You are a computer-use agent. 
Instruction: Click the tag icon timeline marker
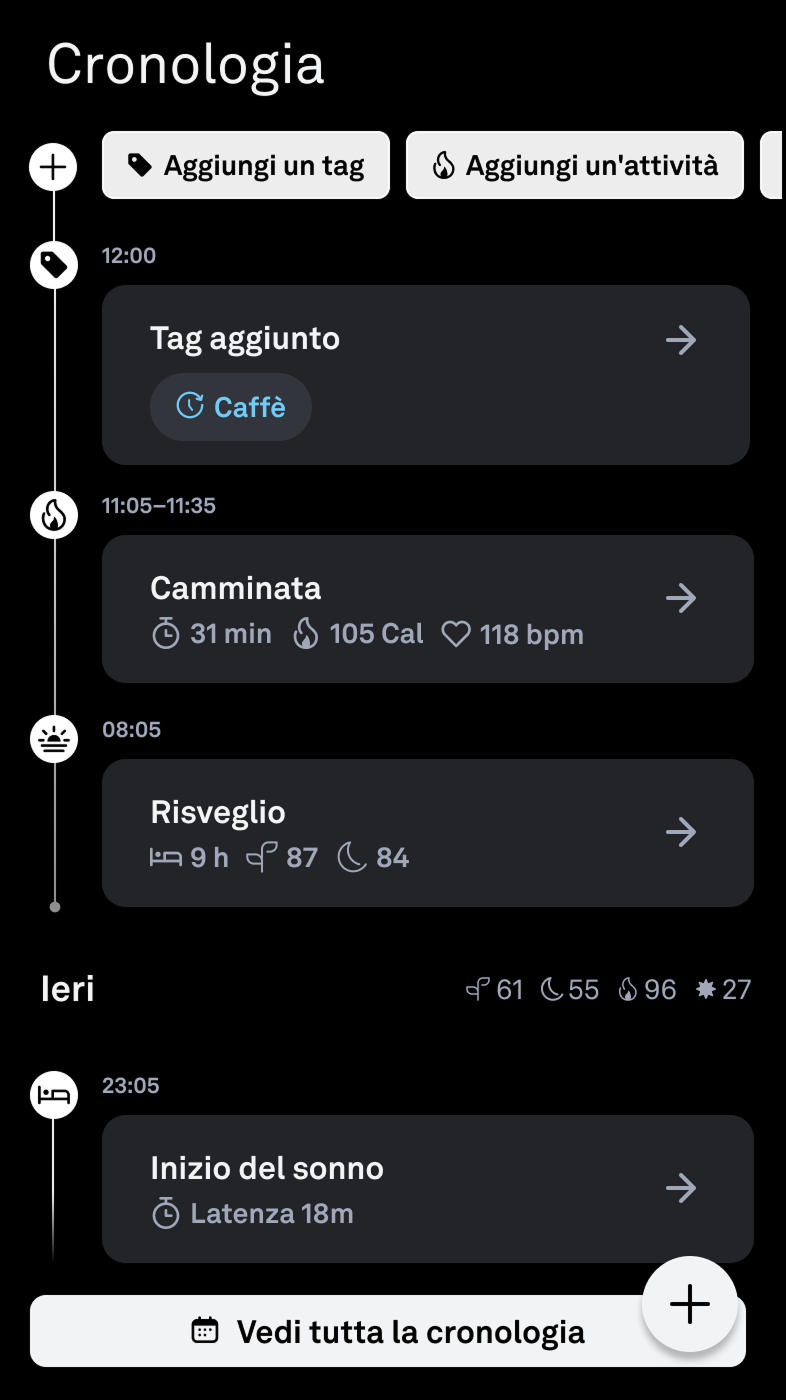53,265
